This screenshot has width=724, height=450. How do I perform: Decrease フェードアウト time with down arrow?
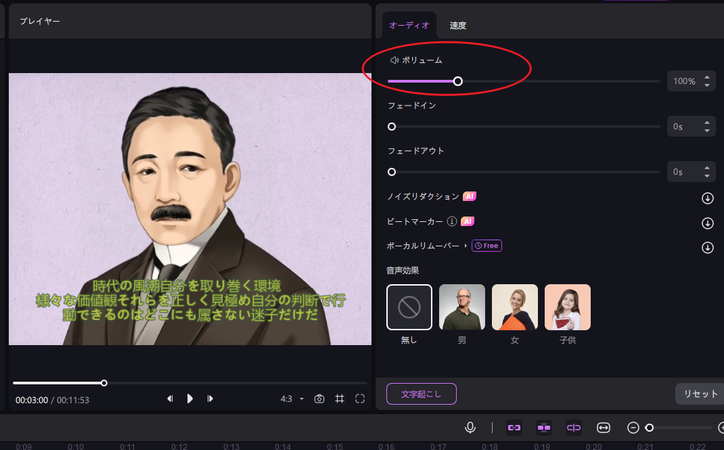(707, 176)
